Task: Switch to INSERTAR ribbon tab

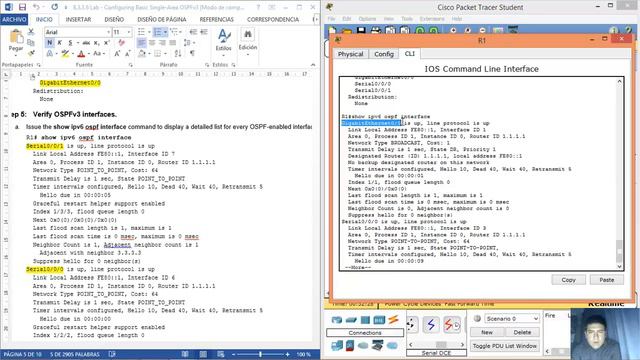Action: [78, 19]
